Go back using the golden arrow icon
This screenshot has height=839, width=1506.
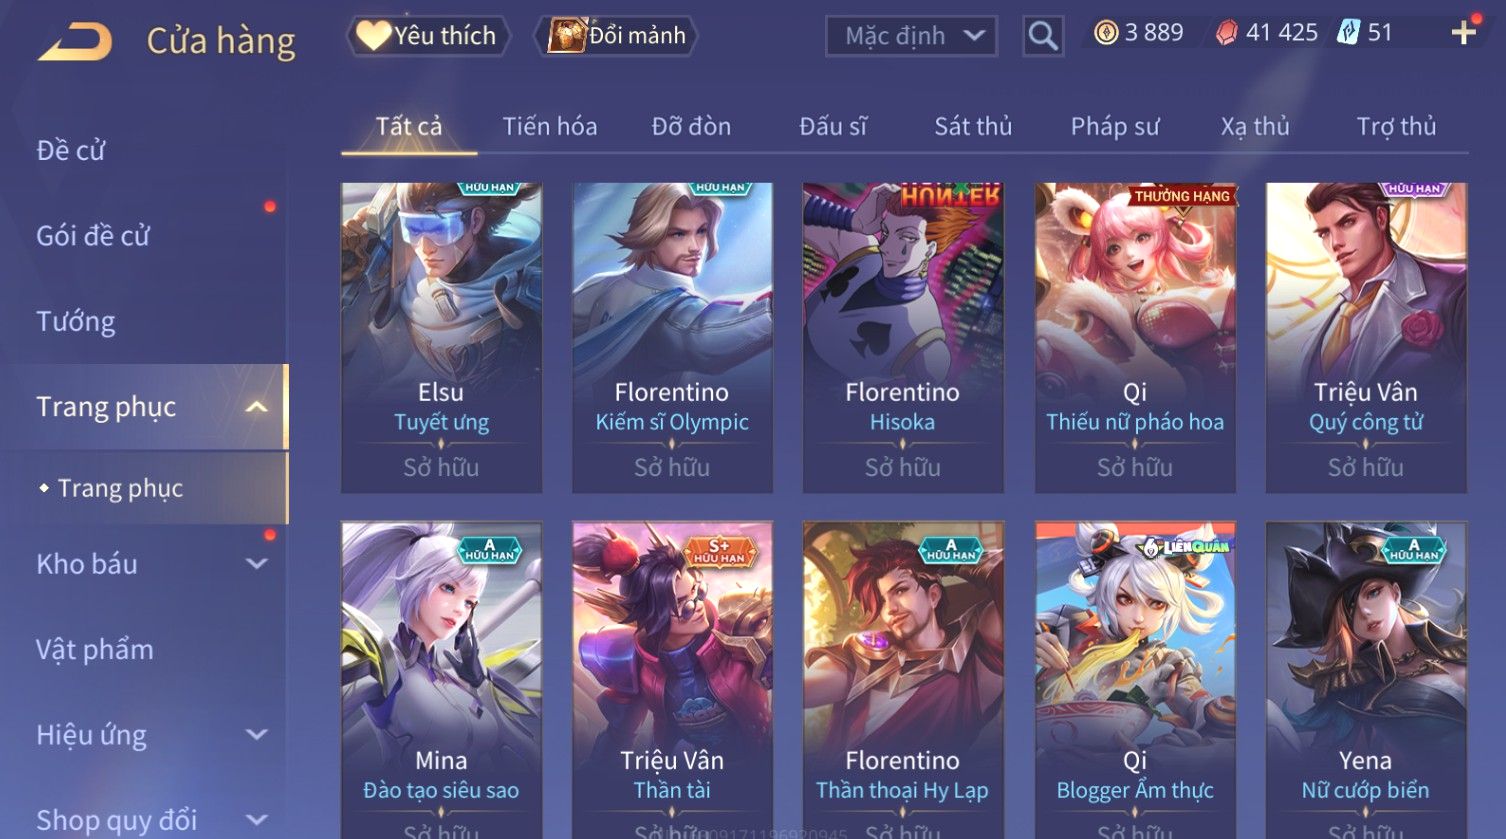[75, 41]
